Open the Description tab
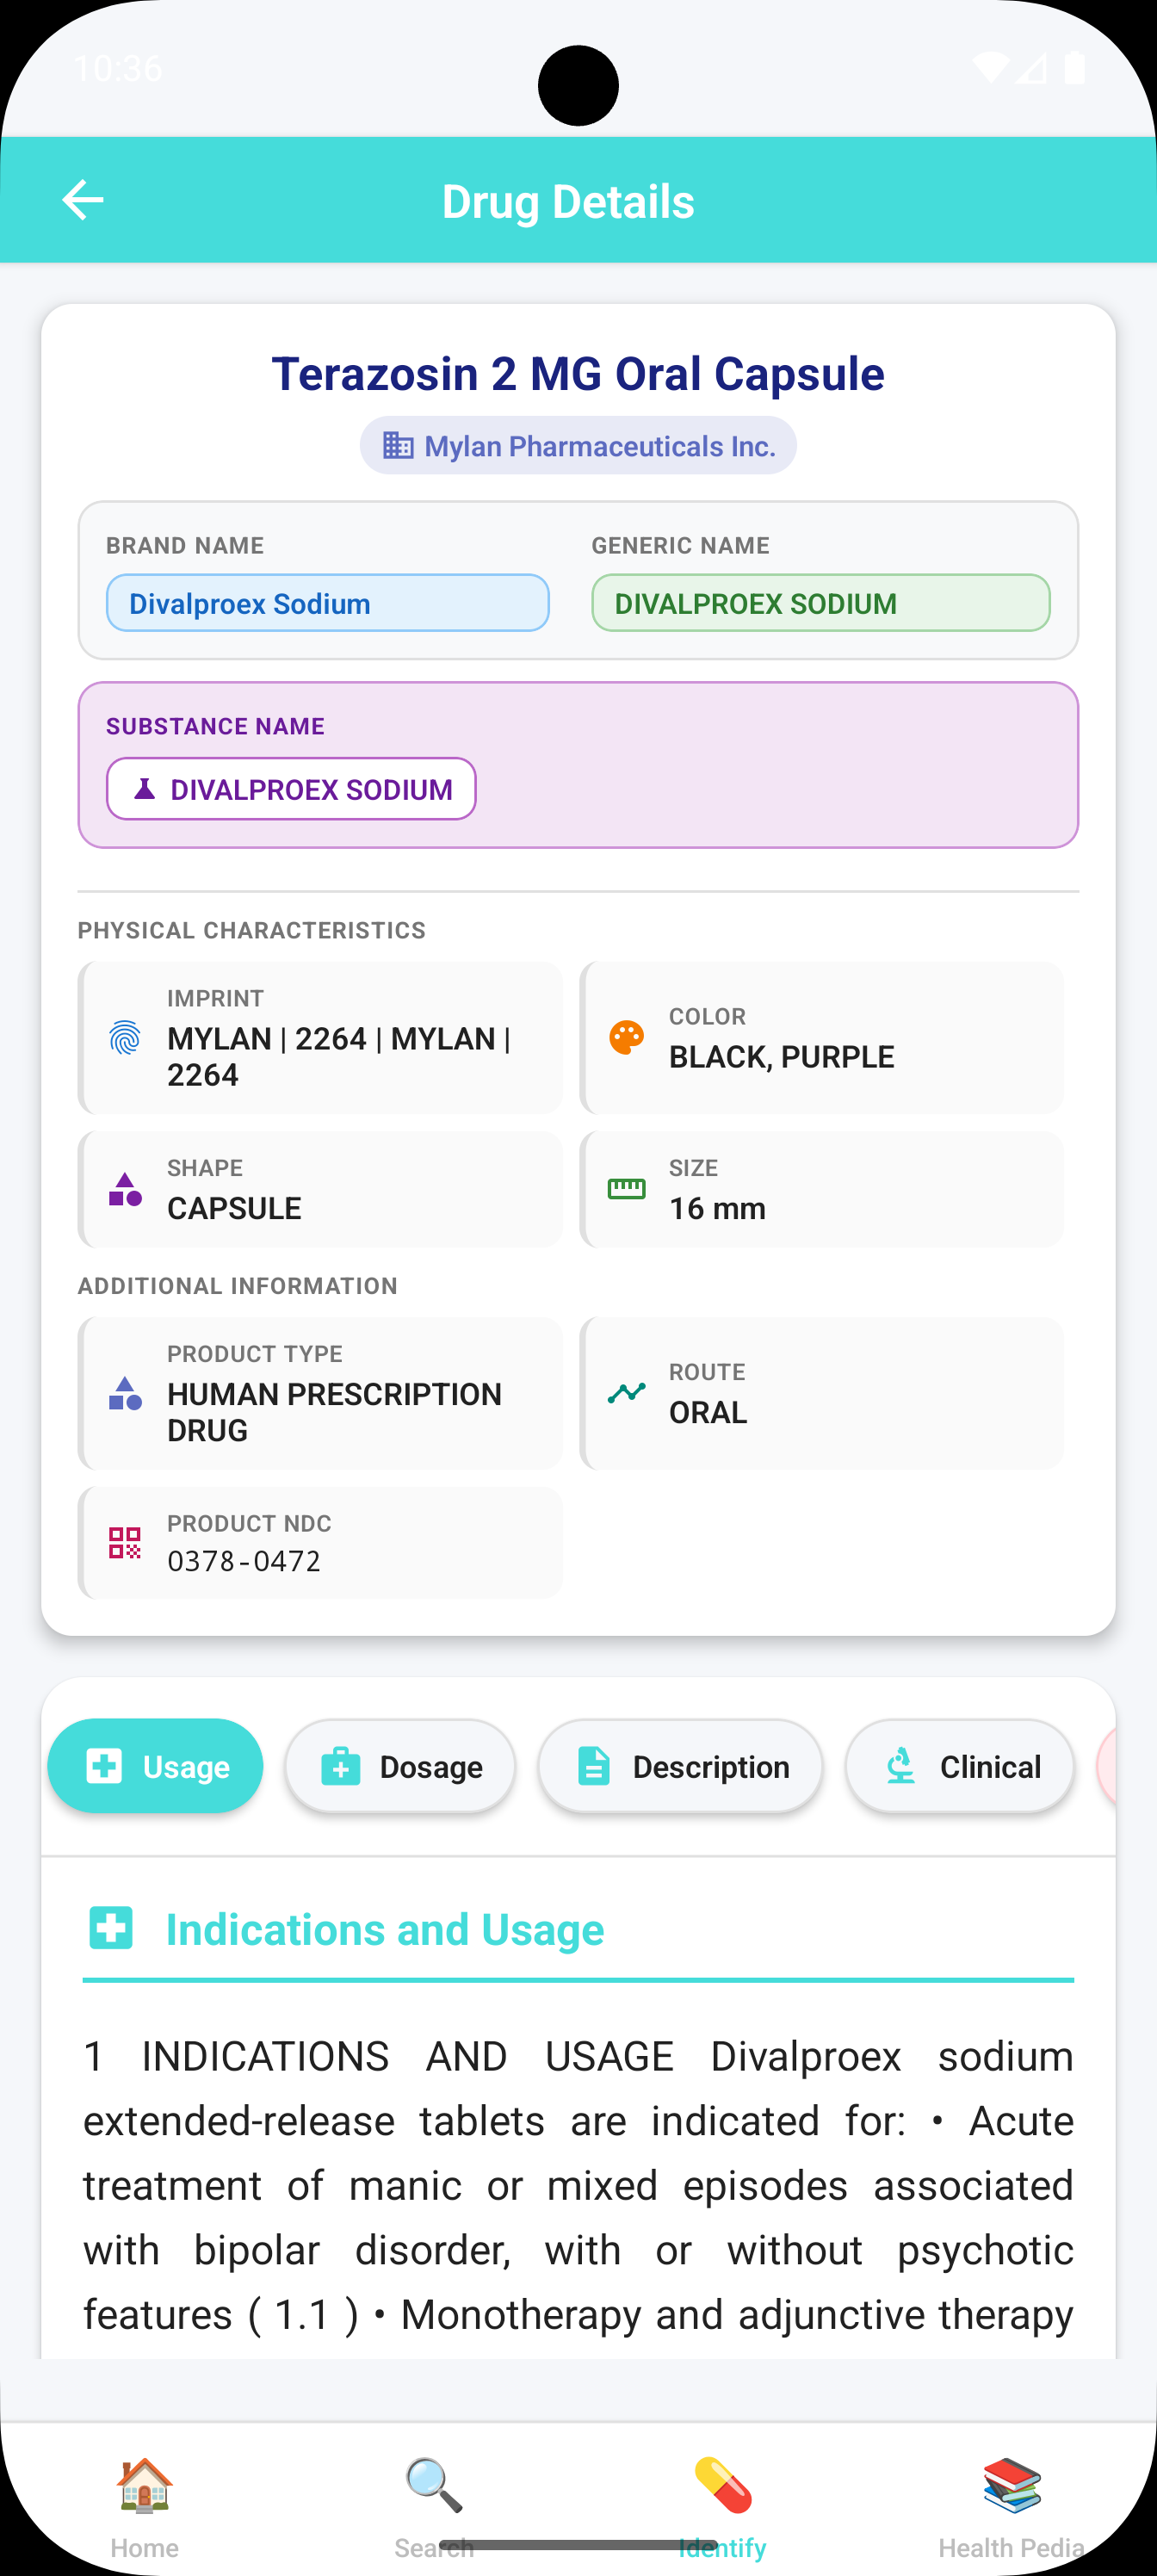 pos(680,1766)
